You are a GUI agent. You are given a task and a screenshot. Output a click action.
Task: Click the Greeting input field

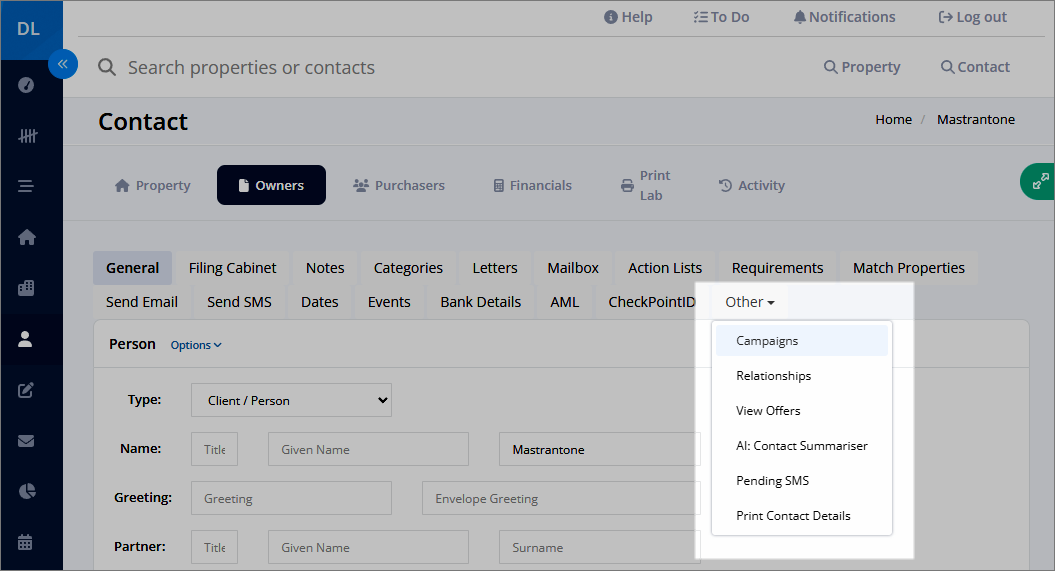(291, 498)
